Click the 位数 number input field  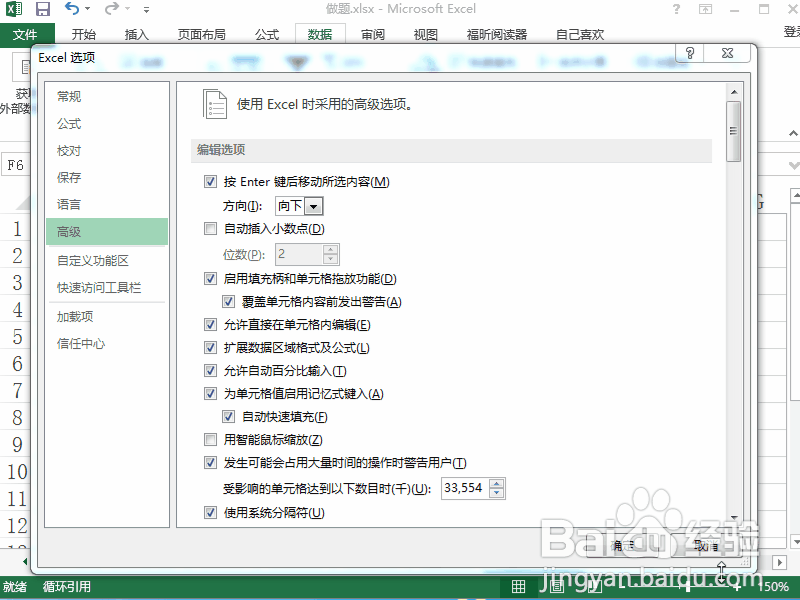[x=299, y=254]
